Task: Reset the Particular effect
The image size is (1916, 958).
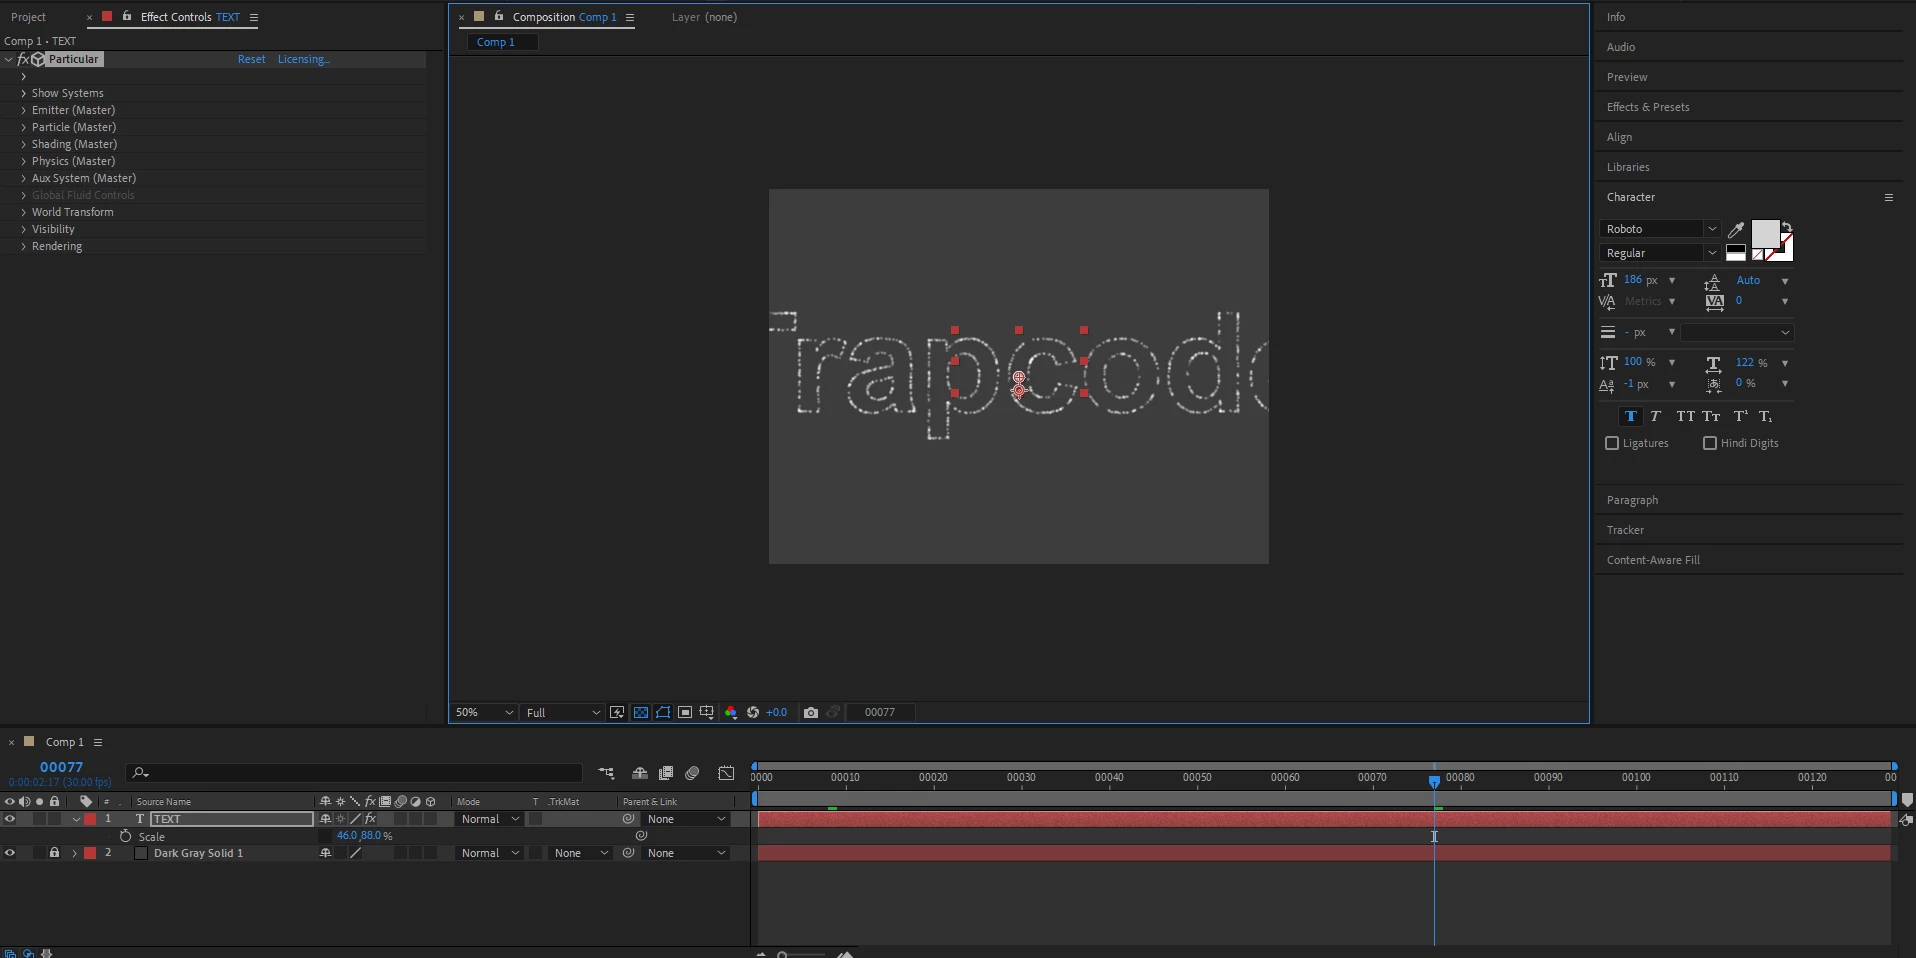Action: tap(251, 59)
